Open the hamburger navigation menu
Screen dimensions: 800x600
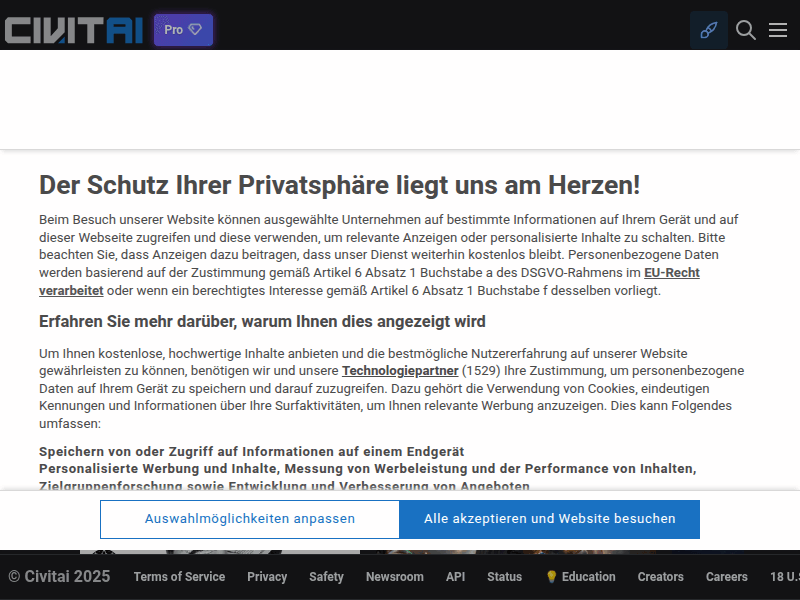tap(778, 30)
